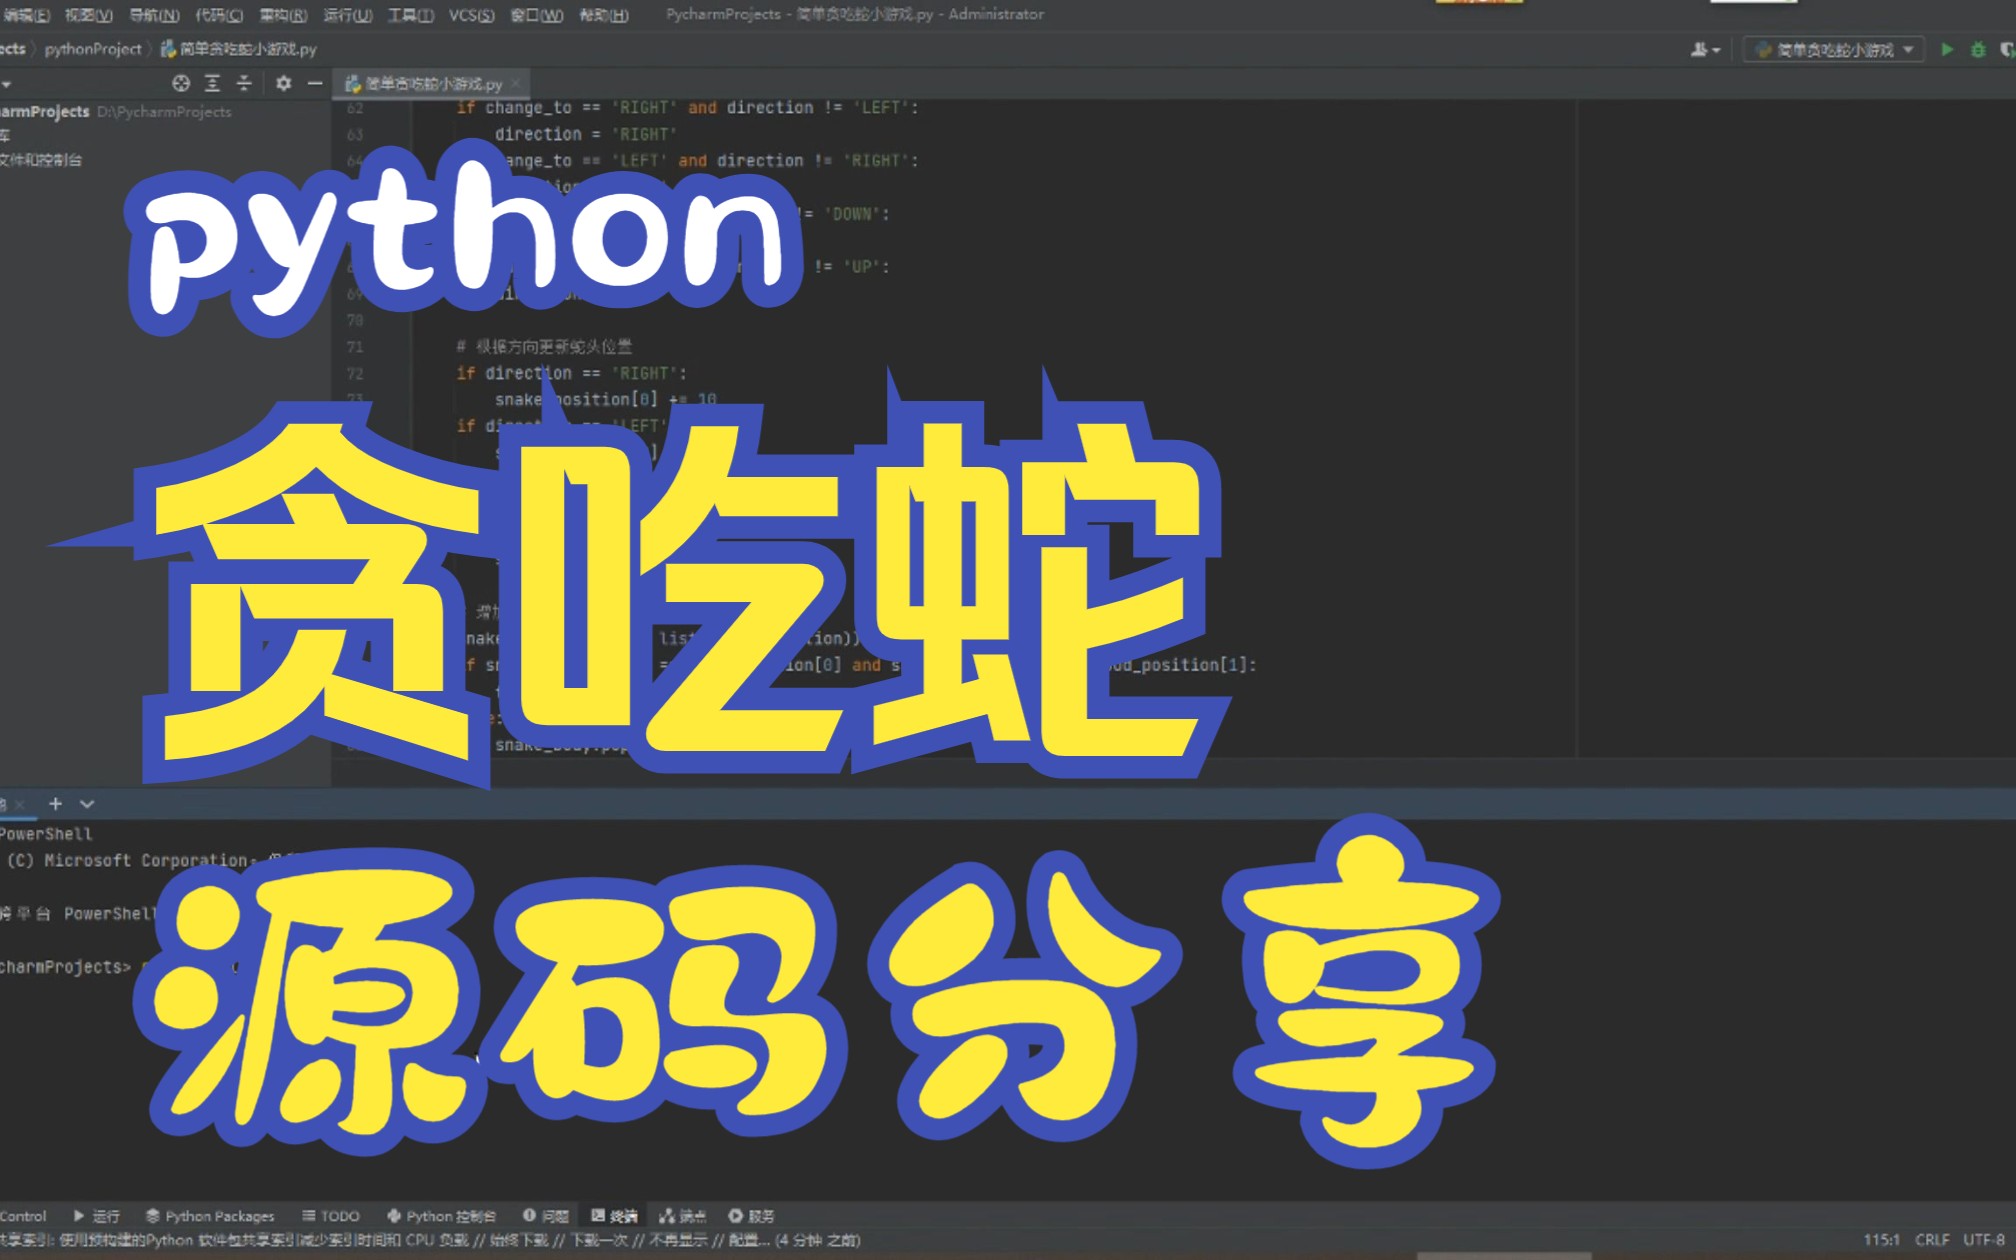
Task: Expand all items in project panel
Action: coord(212,83)
